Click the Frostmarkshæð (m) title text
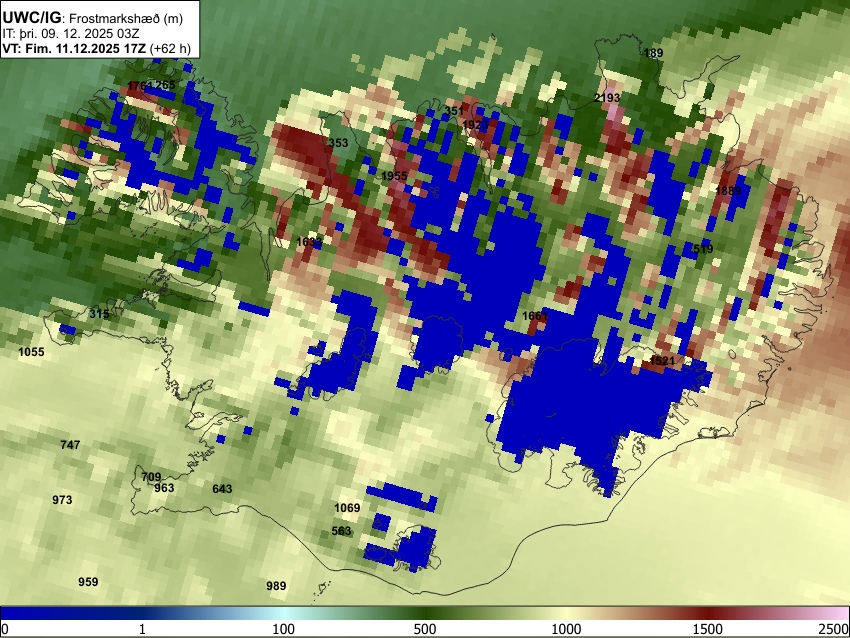Image resolution: width=850 pixels, height=638 pixels. pyautogui.click(x=126, y=18)
